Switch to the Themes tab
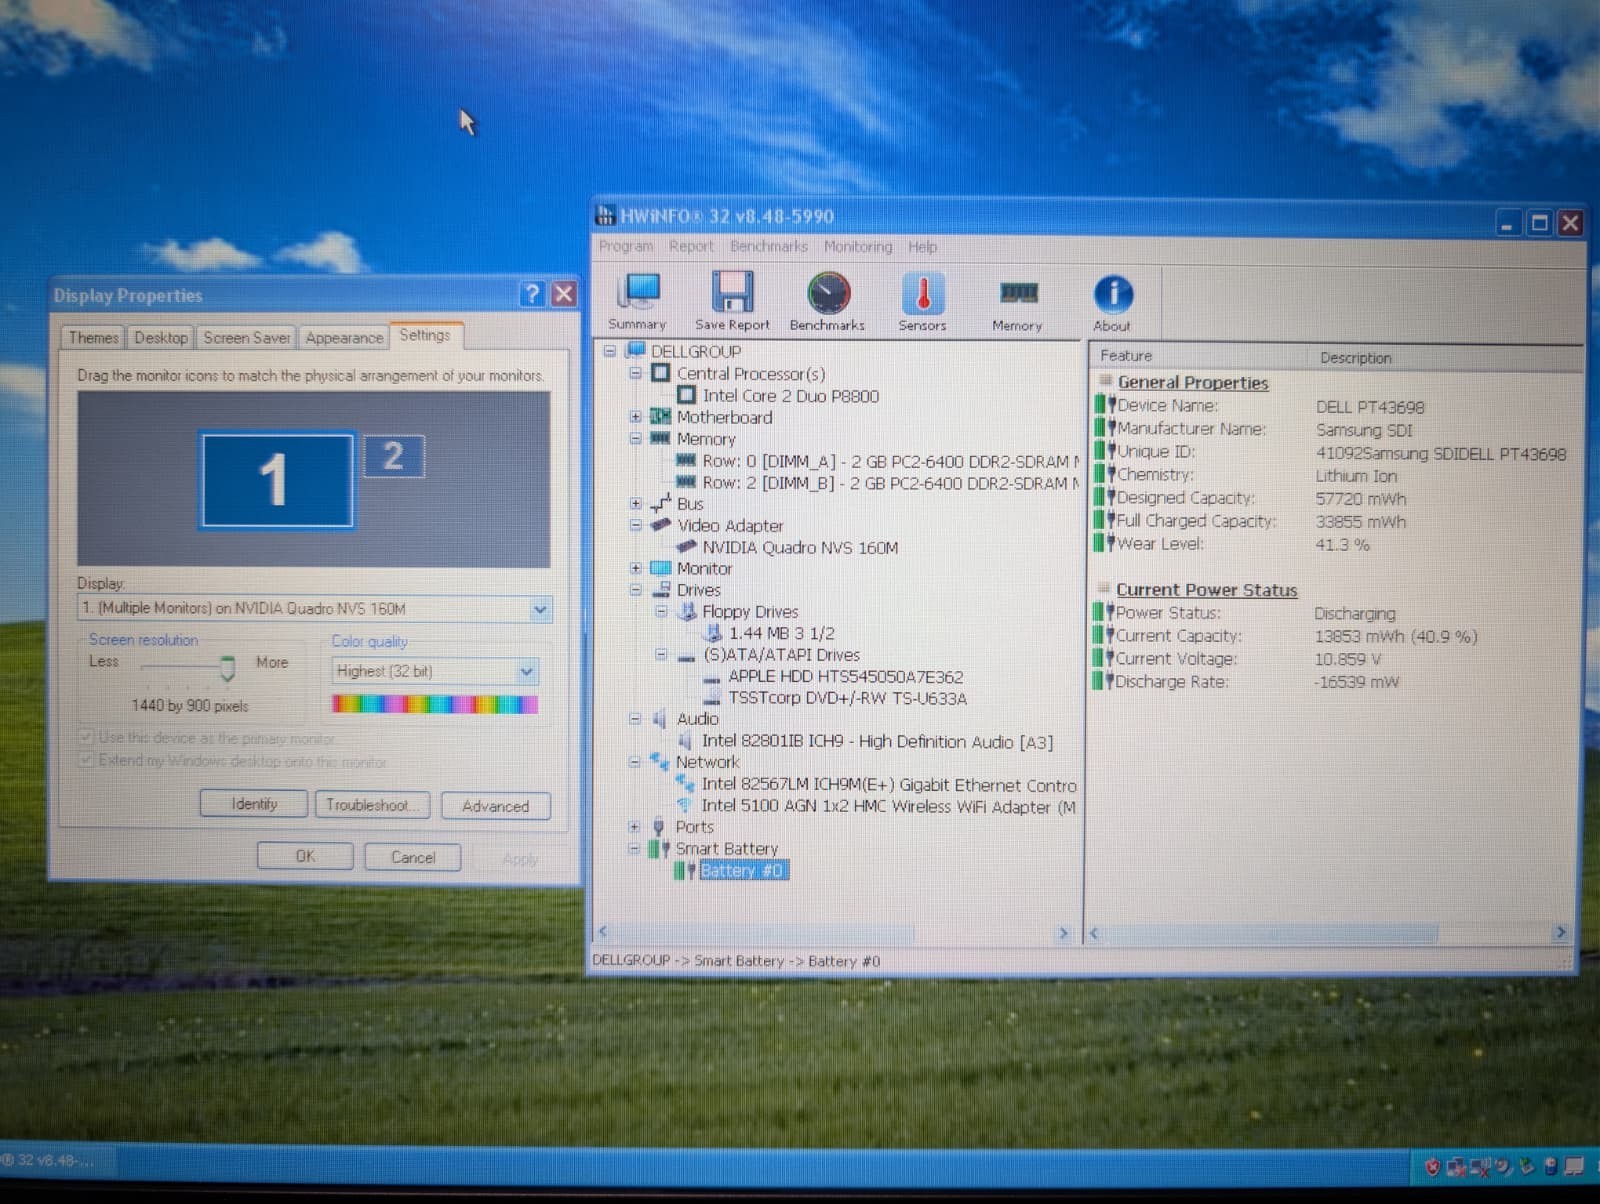This screenshot has width=1600, height=1204. pos(93,338)
